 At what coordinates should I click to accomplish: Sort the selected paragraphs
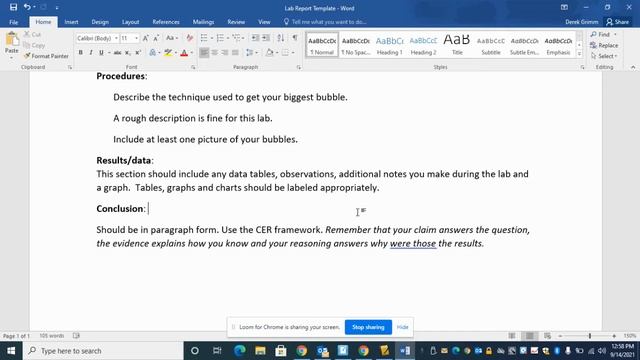[281, 38]
